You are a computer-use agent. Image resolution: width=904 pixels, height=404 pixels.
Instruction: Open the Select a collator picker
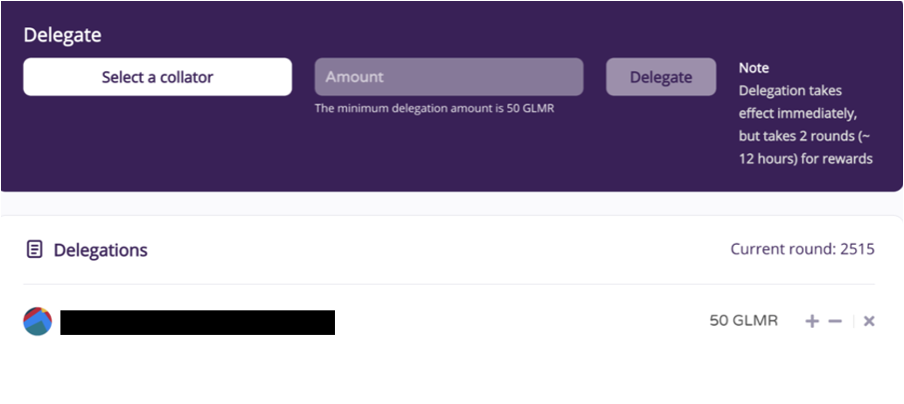coord(157,77)
